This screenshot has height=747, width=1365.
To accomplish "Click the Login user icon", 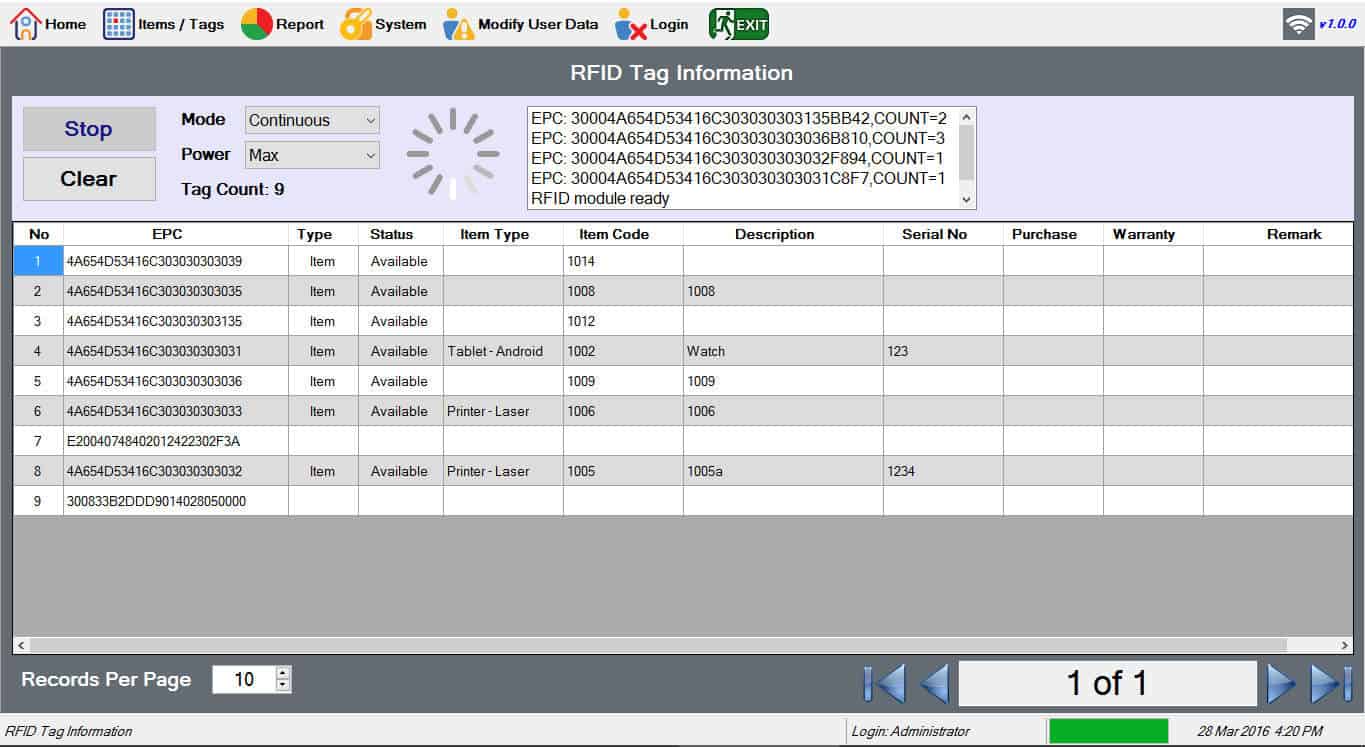I will pyautogui.click(x=631, y=24).
